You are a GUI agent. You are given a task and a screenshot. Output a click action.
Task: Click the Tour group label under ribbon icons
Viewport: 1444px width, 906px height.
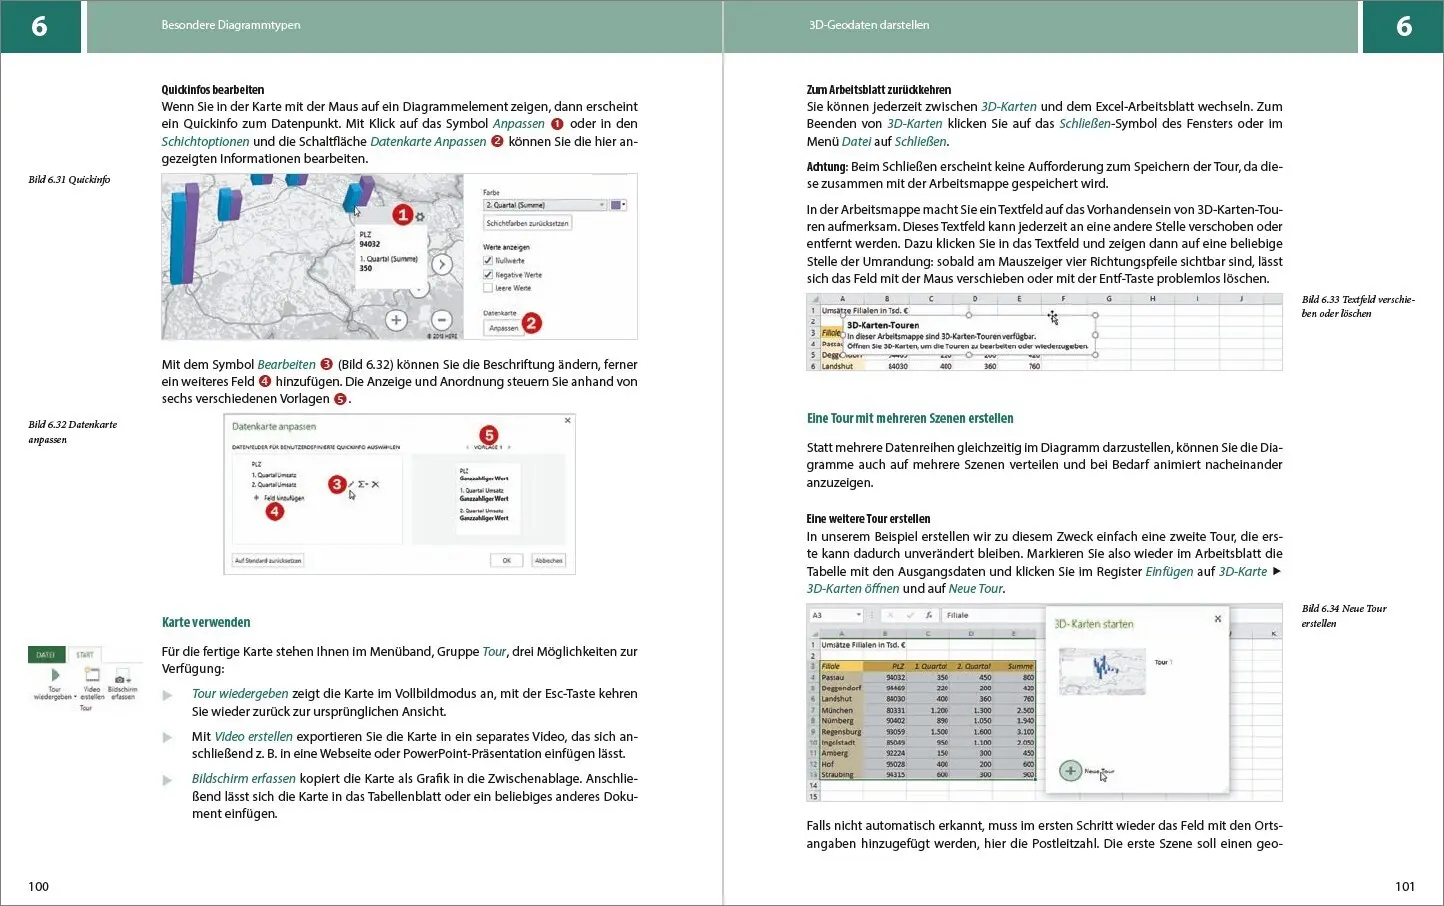[x=86, y=708]
